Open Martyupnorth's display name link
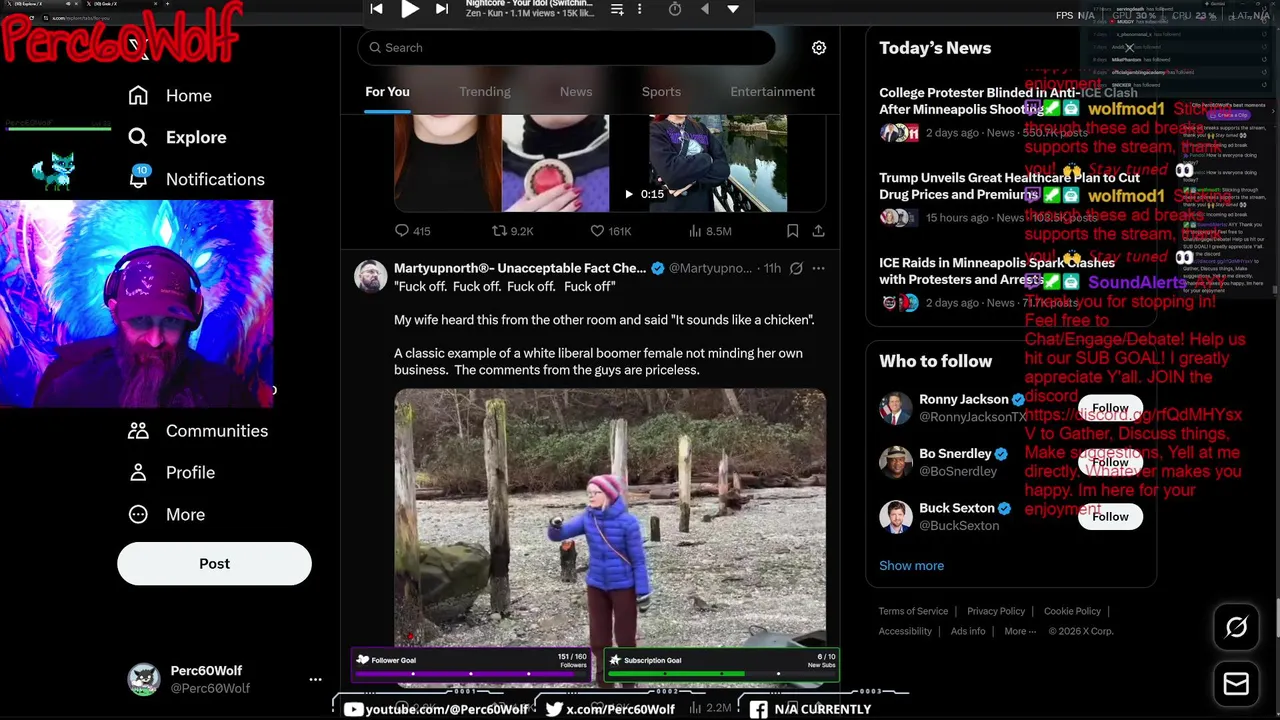Viewport: 1280px width, 720px height. pos(520,269)
